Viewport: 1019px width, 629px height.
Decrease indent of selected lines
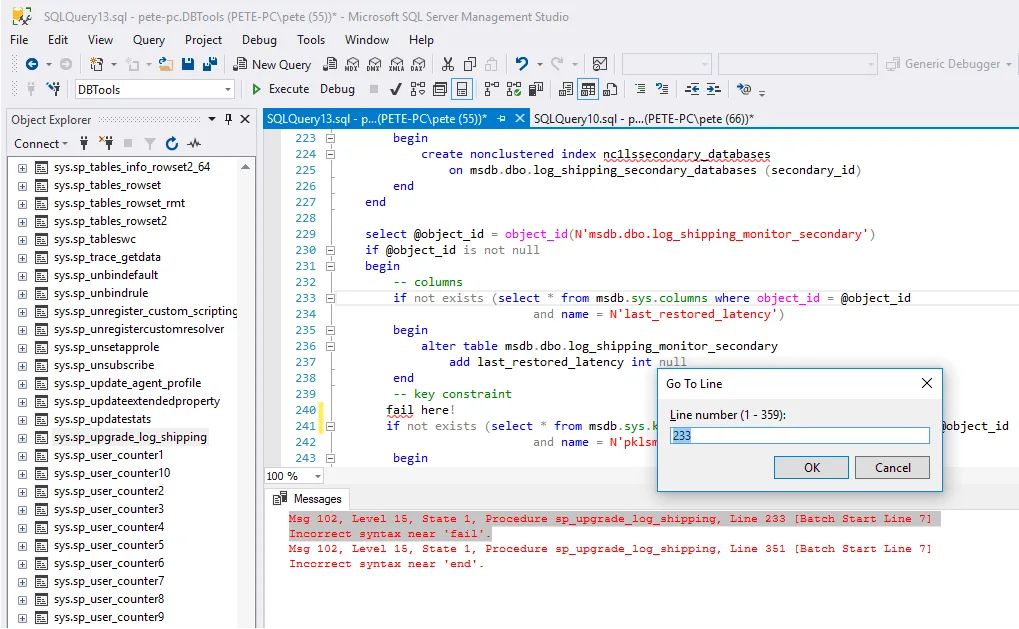(692, 89)
